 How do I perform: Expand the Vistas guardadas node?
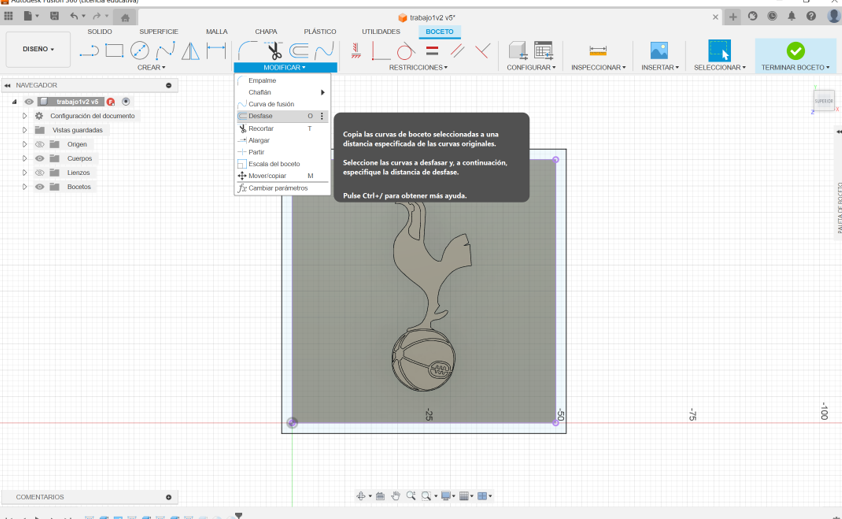tap(24, 130)
